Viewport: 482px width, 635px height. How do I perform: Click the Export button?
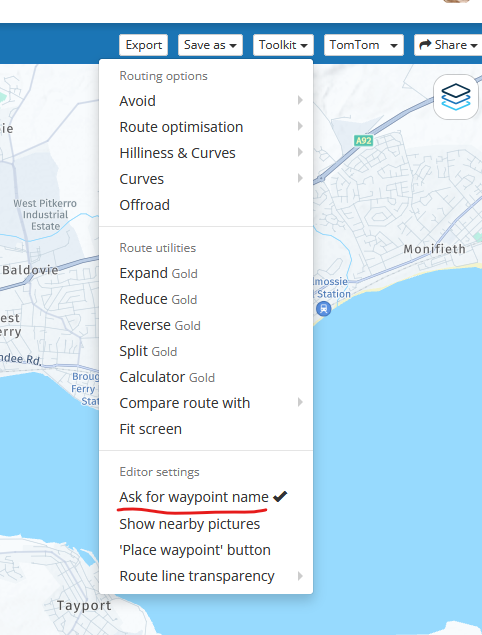click(x=143, y=45)
